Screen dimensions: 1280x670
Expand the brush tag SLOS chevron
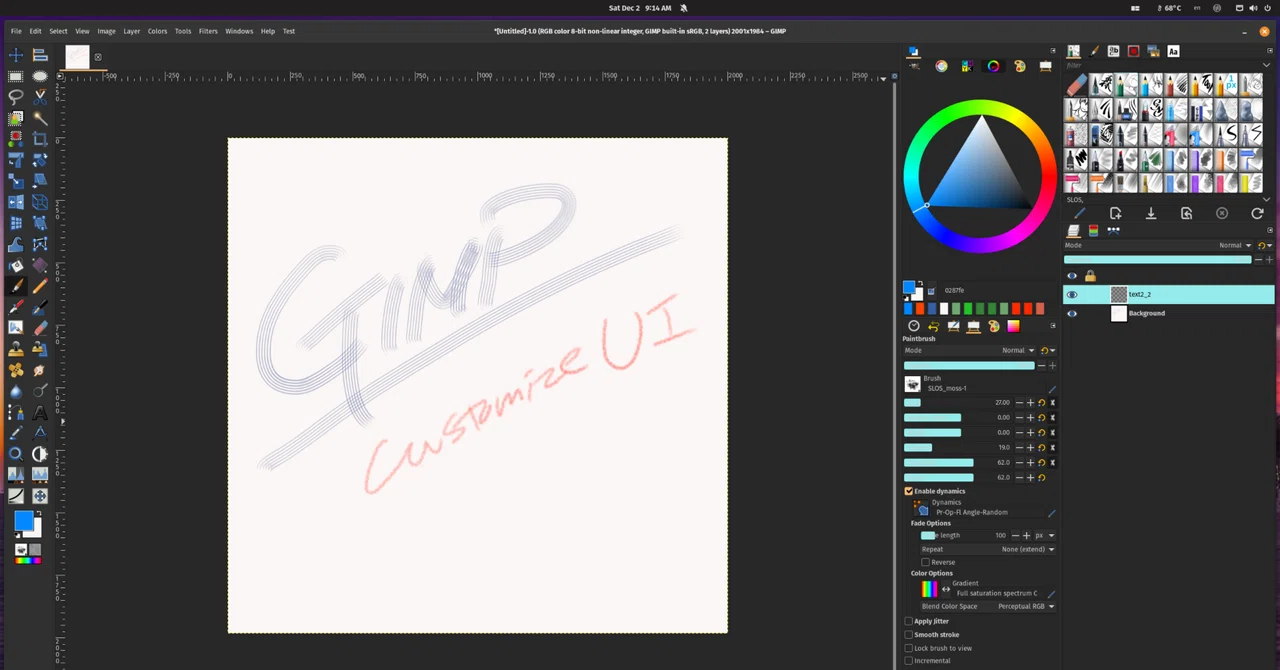click(1267, 199)
